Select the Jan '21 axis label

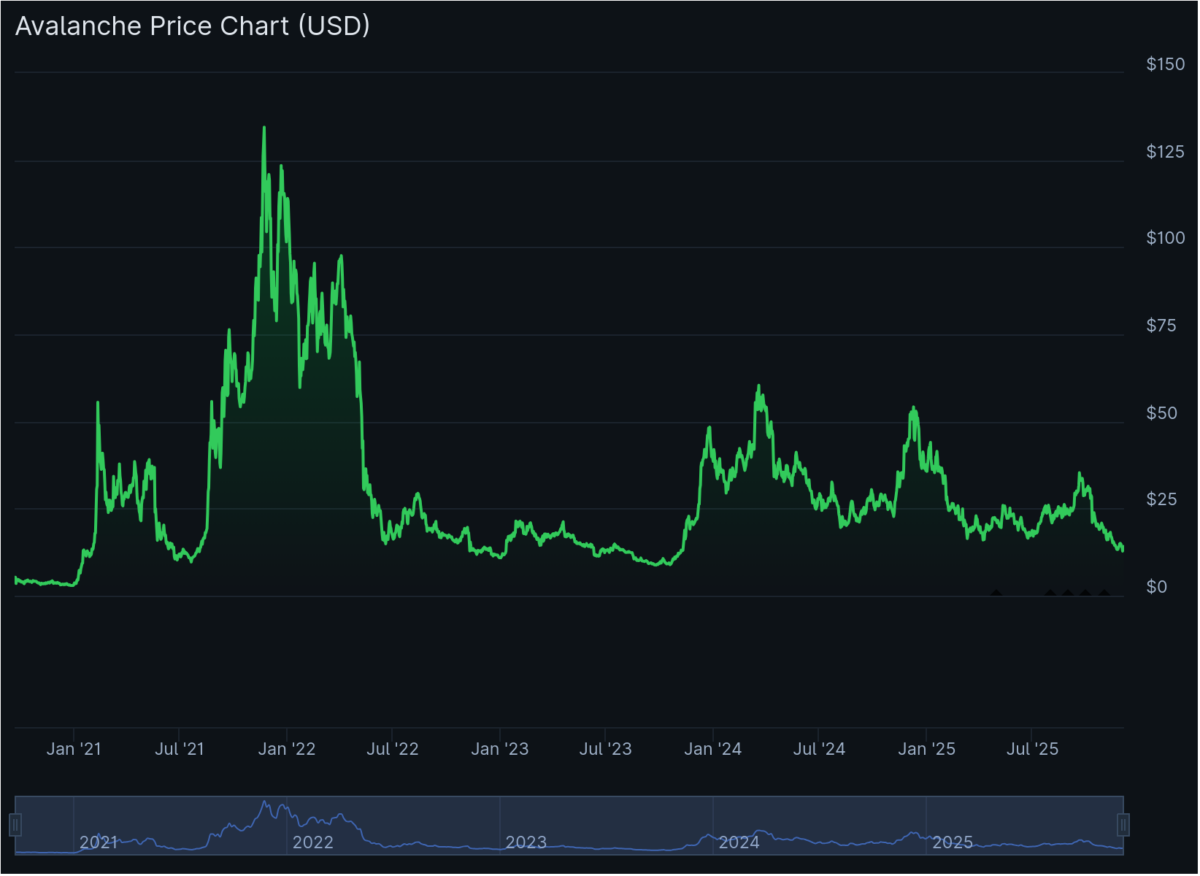tap(73, 748)
